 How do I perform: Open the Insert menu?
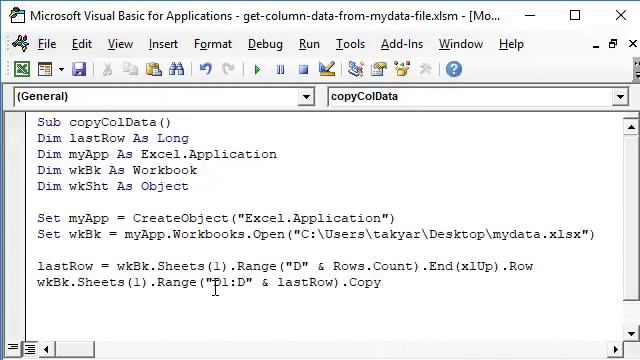163,44
